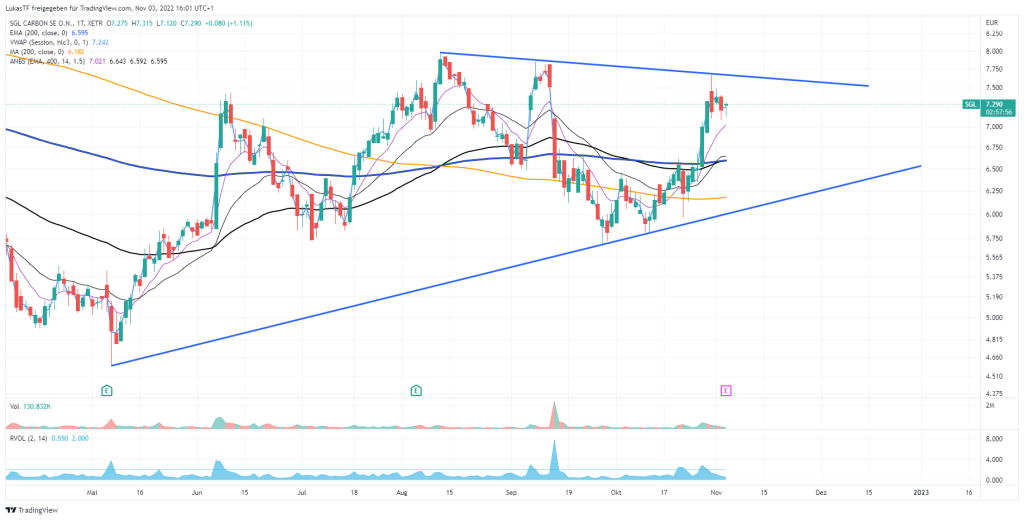
Task: Select the VWAP Session indicator legend
Action: click(55, 43)
